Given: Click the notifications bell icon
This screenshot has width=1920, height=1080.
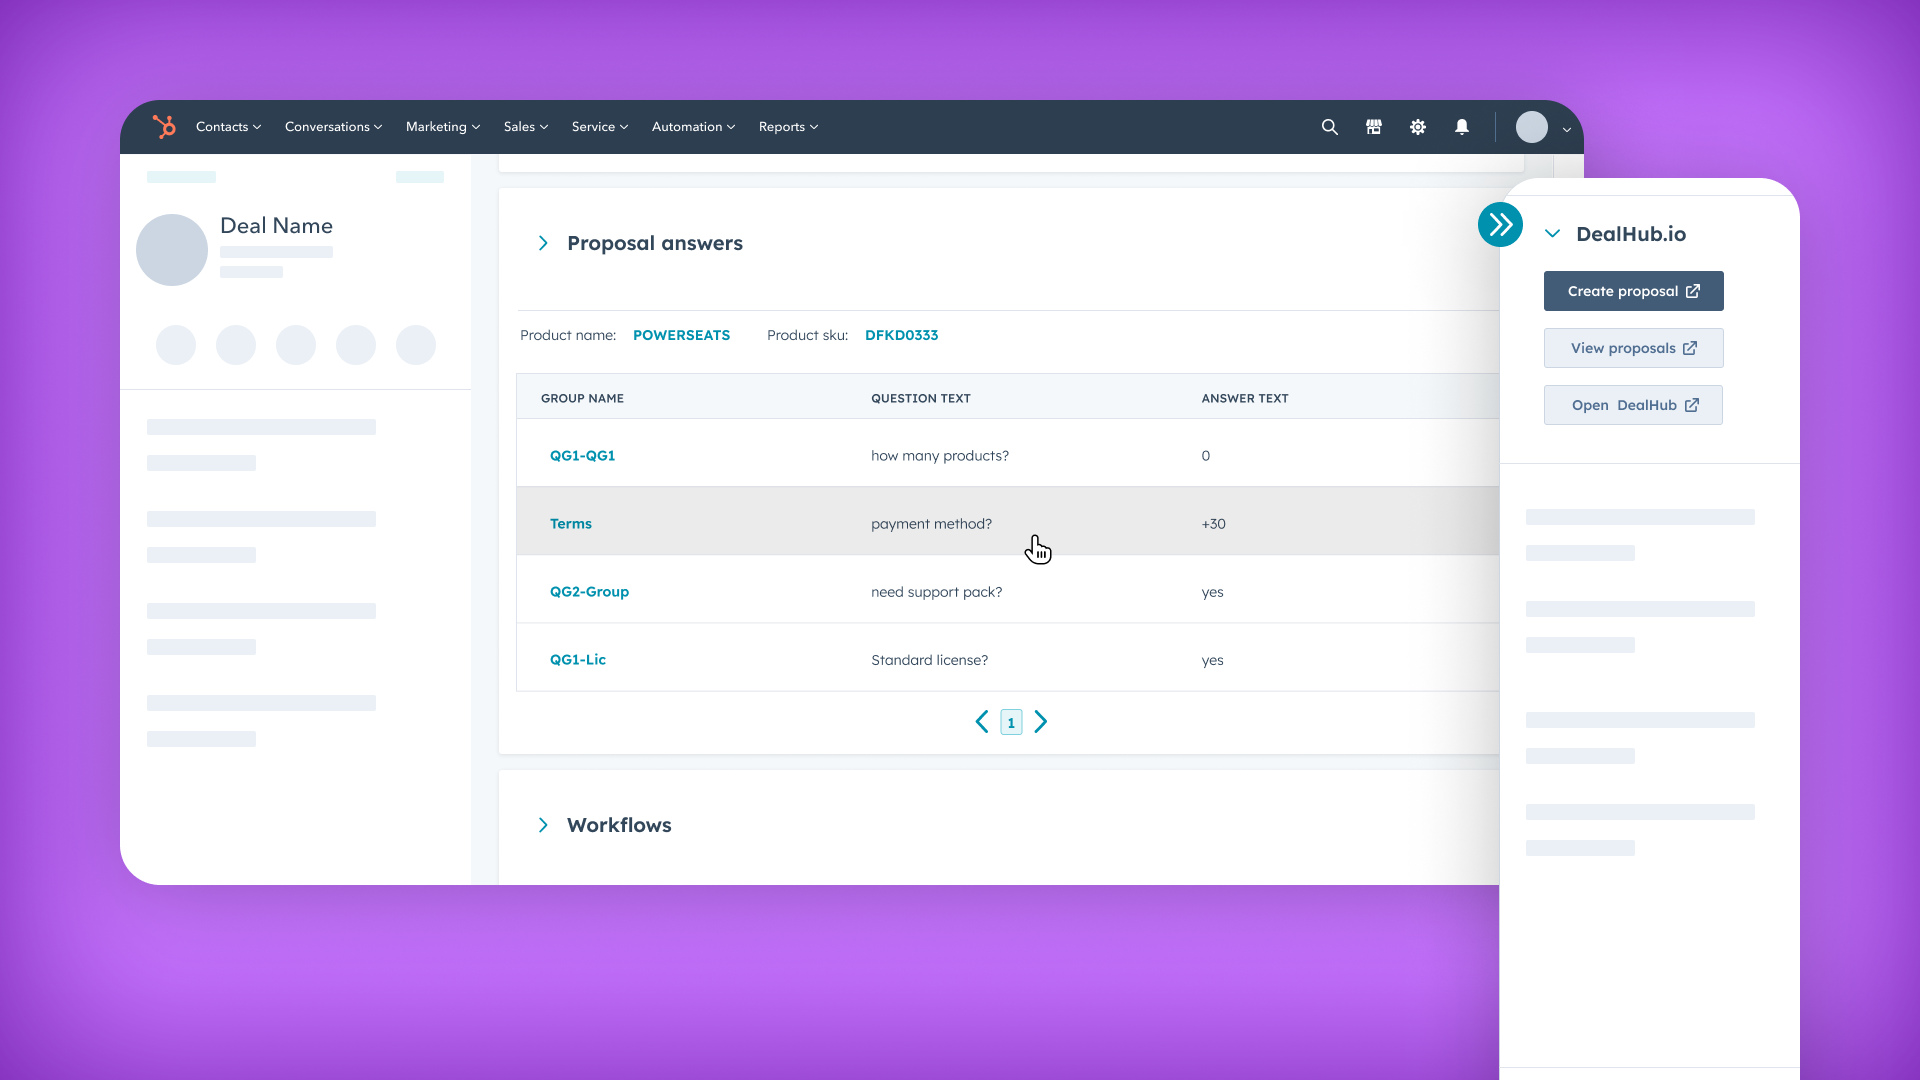Looking at the screenshot, I should (1462, 127).
